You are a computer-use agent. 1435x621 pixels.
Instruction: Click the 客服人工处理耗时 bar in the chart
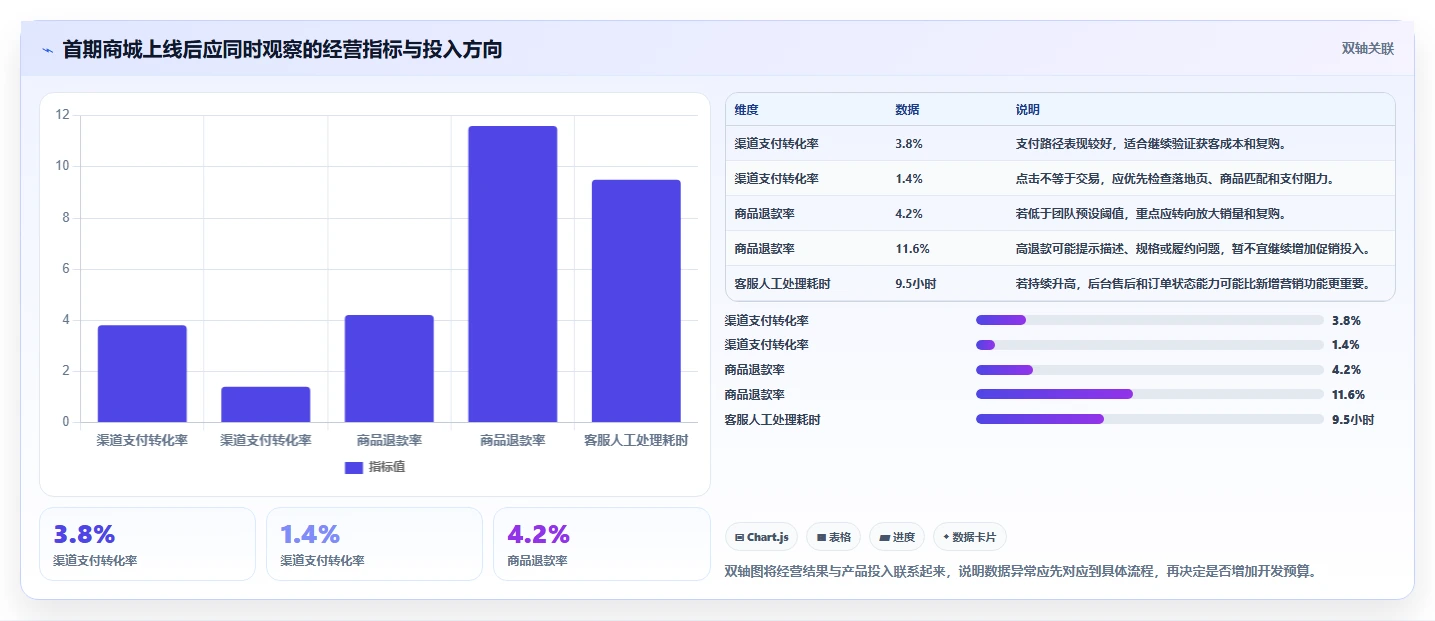coord(636,301)
